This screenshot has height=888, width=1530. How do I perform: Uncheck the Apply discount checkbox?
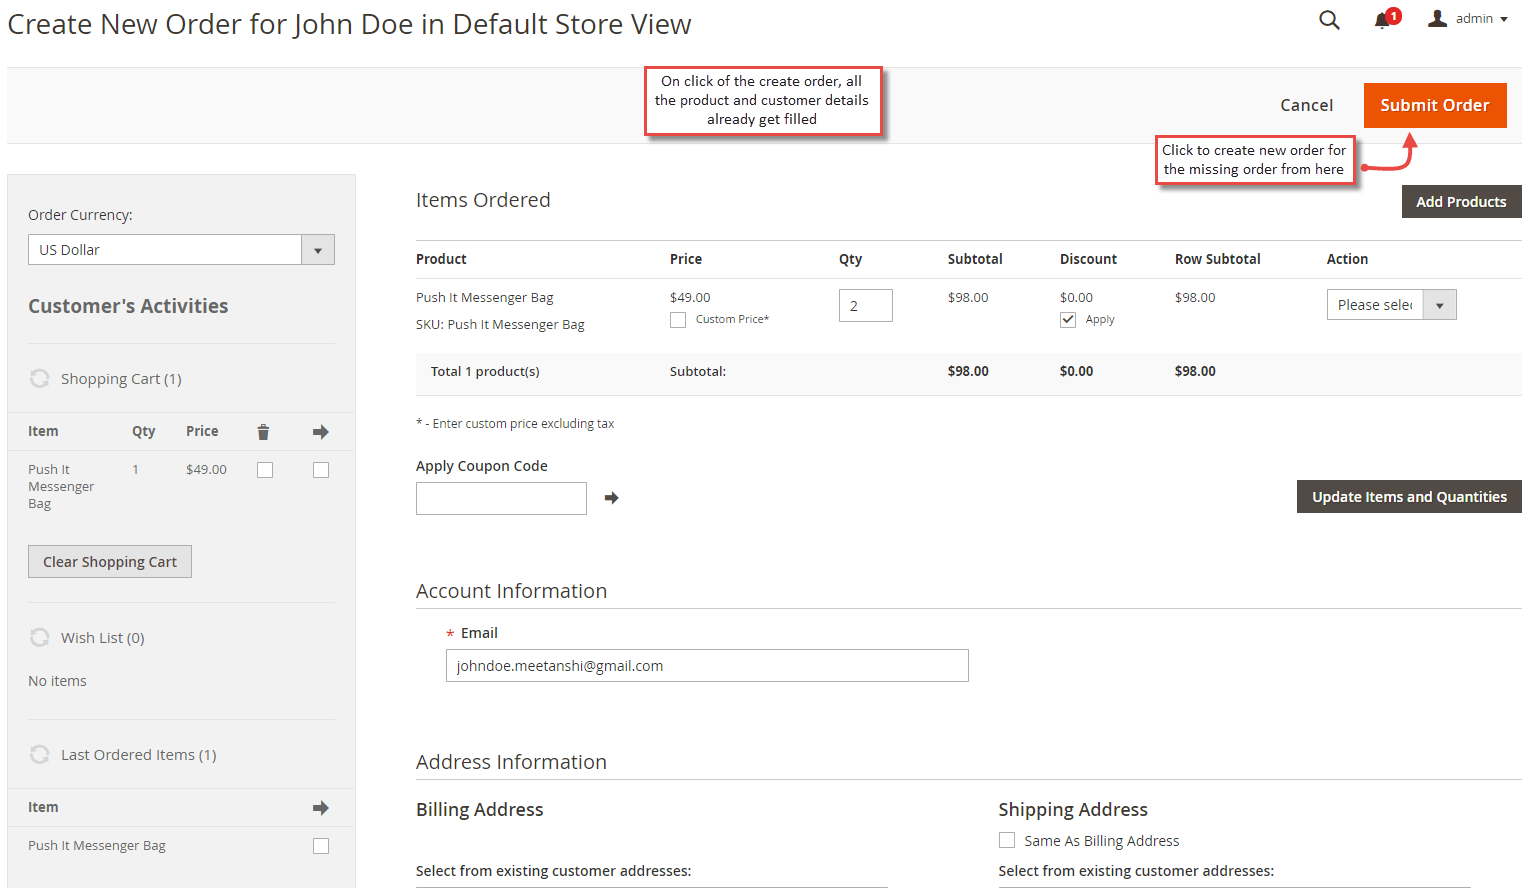1068,319
